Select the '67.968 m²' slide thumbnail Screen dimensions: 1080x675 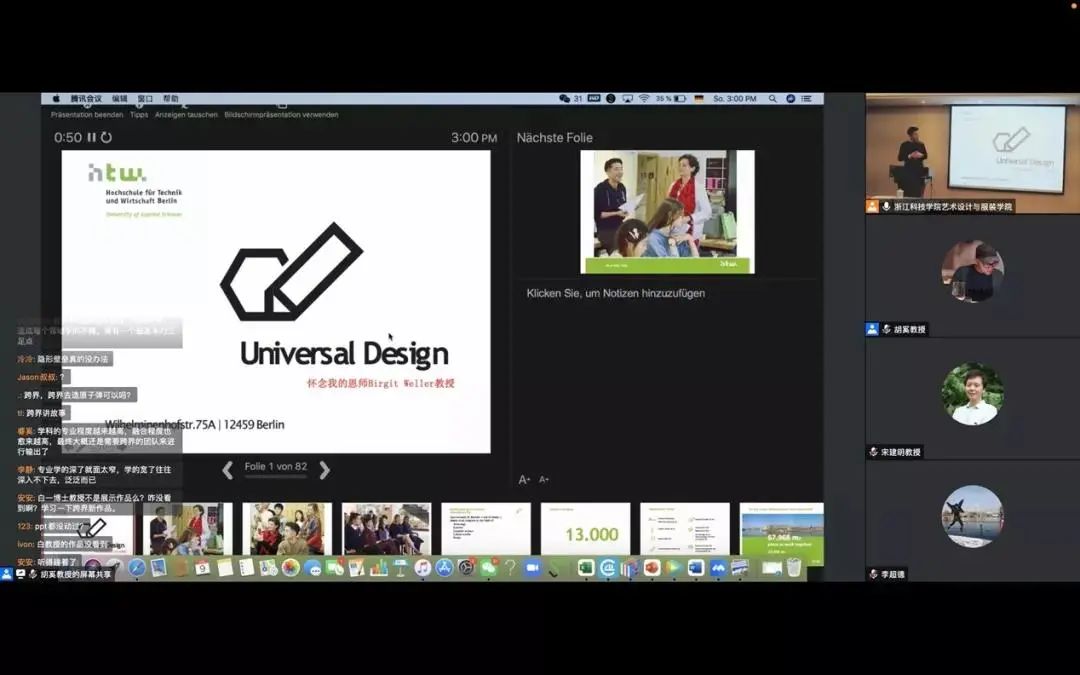[x=781, y=529]
